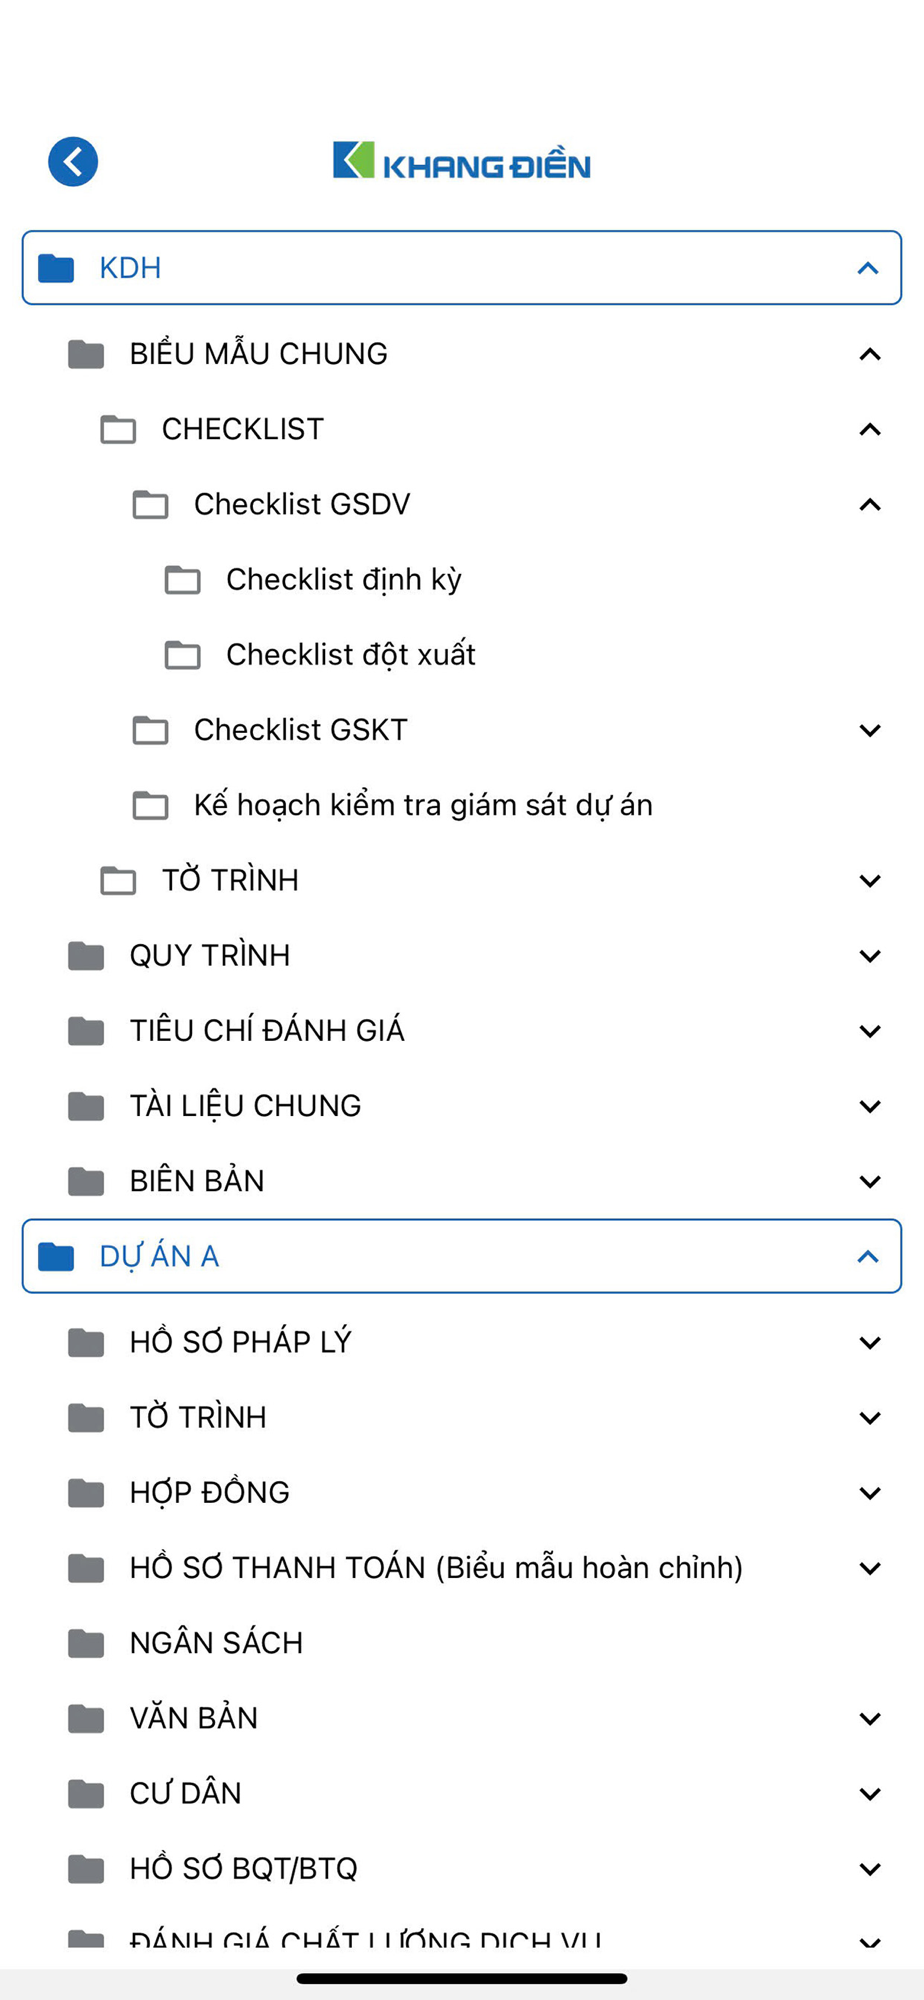This screenshot has height=2000, width=924.
Task: Click the NGÂN SÁCH folder icon
Action: 86,1643
